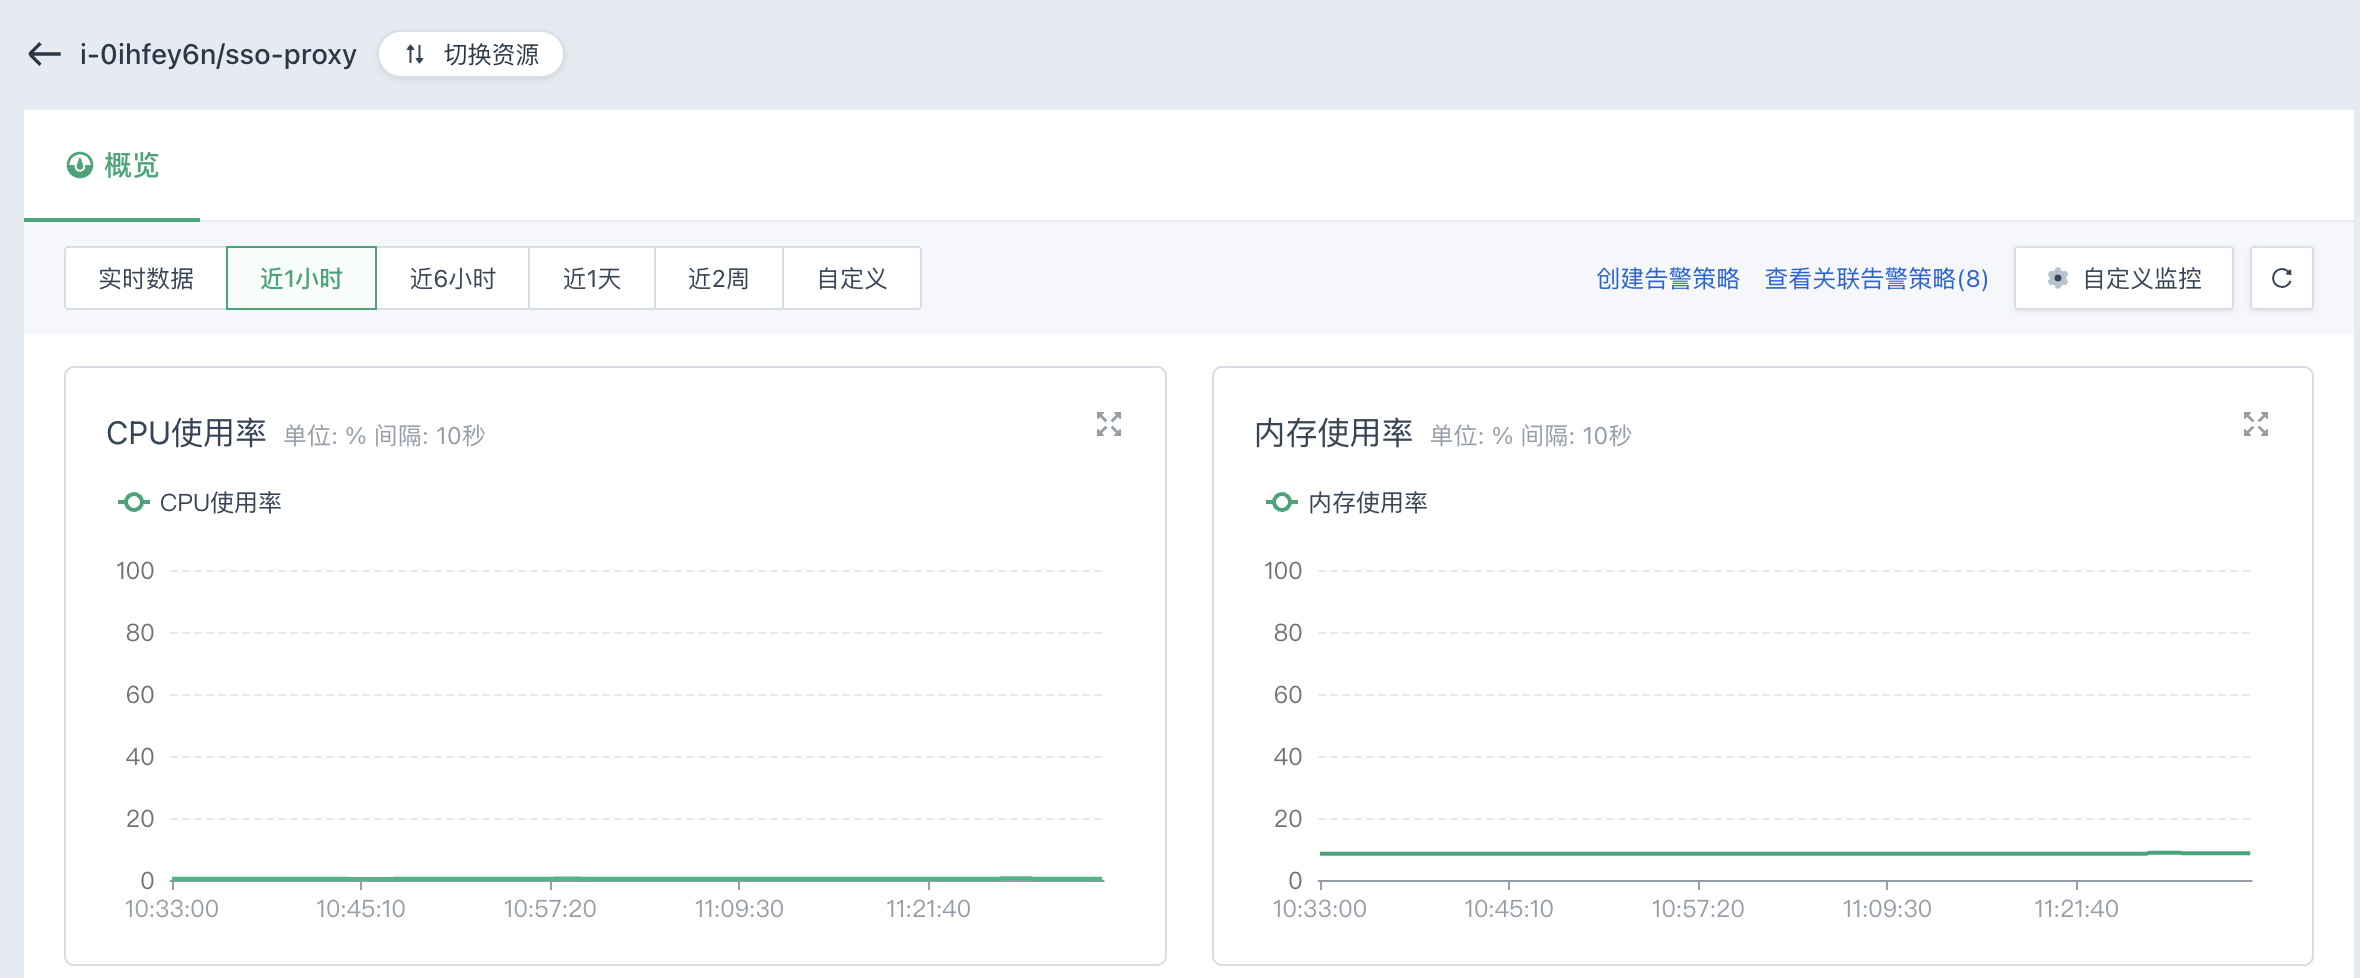Open the 概览 overview tab
The height and width of the screenshot is (978, 2360).
tap(112, 165)
